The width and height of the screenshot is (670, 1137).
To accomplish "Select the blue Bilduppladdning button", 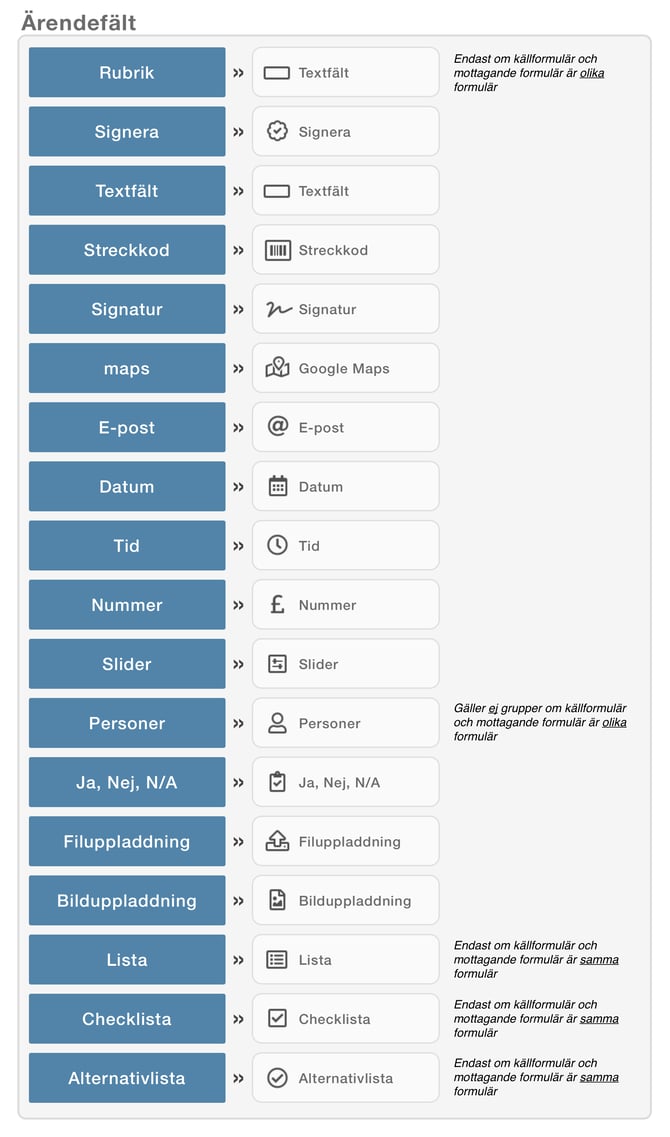I will point(127,901).
